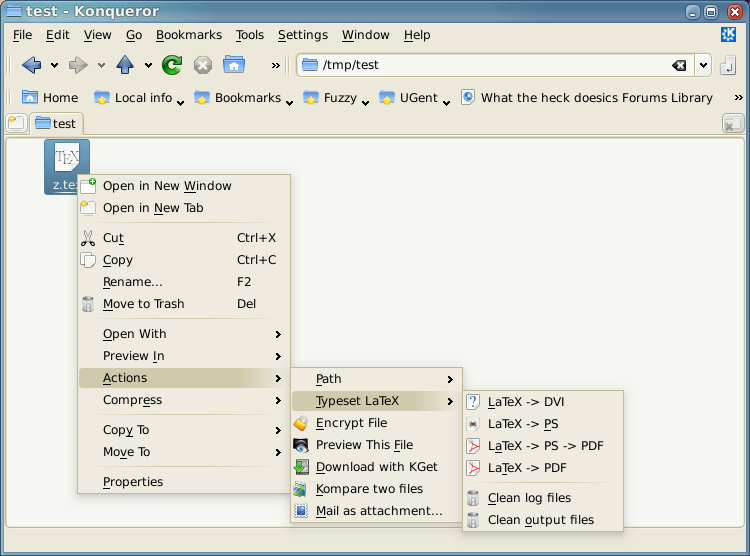
Task: Expand the bookmarks toolbar overflow chevron
Action: tap(739, 98)
